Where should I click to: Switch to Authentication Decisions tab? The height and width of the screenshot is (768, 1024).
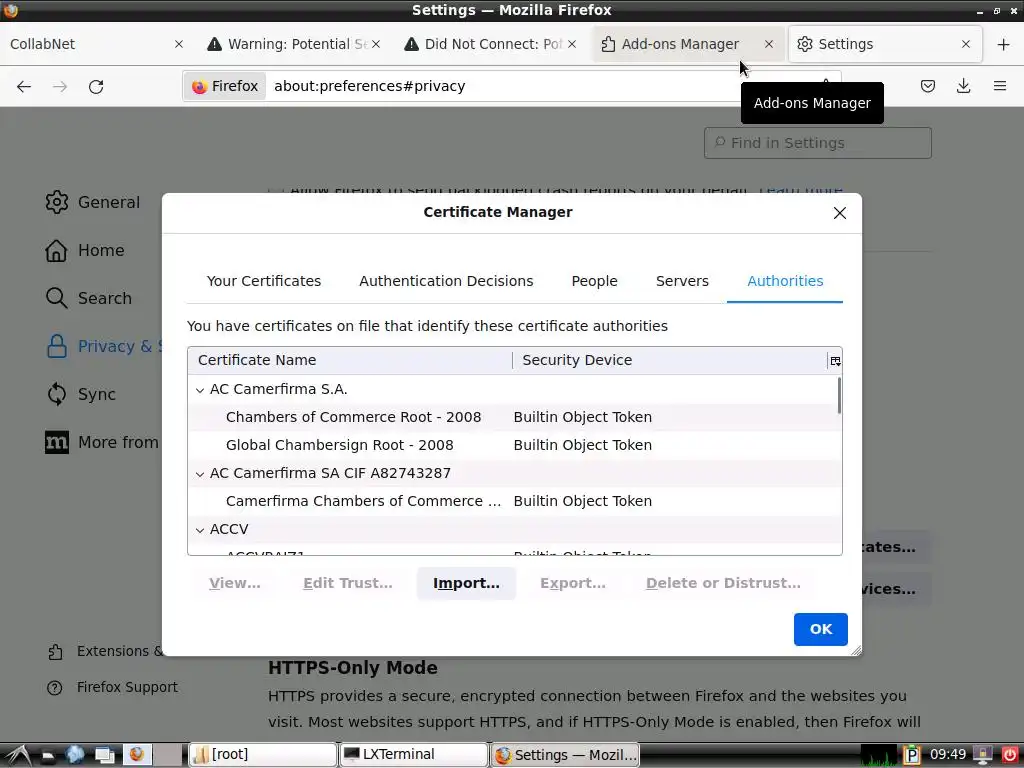coord(446,281)
